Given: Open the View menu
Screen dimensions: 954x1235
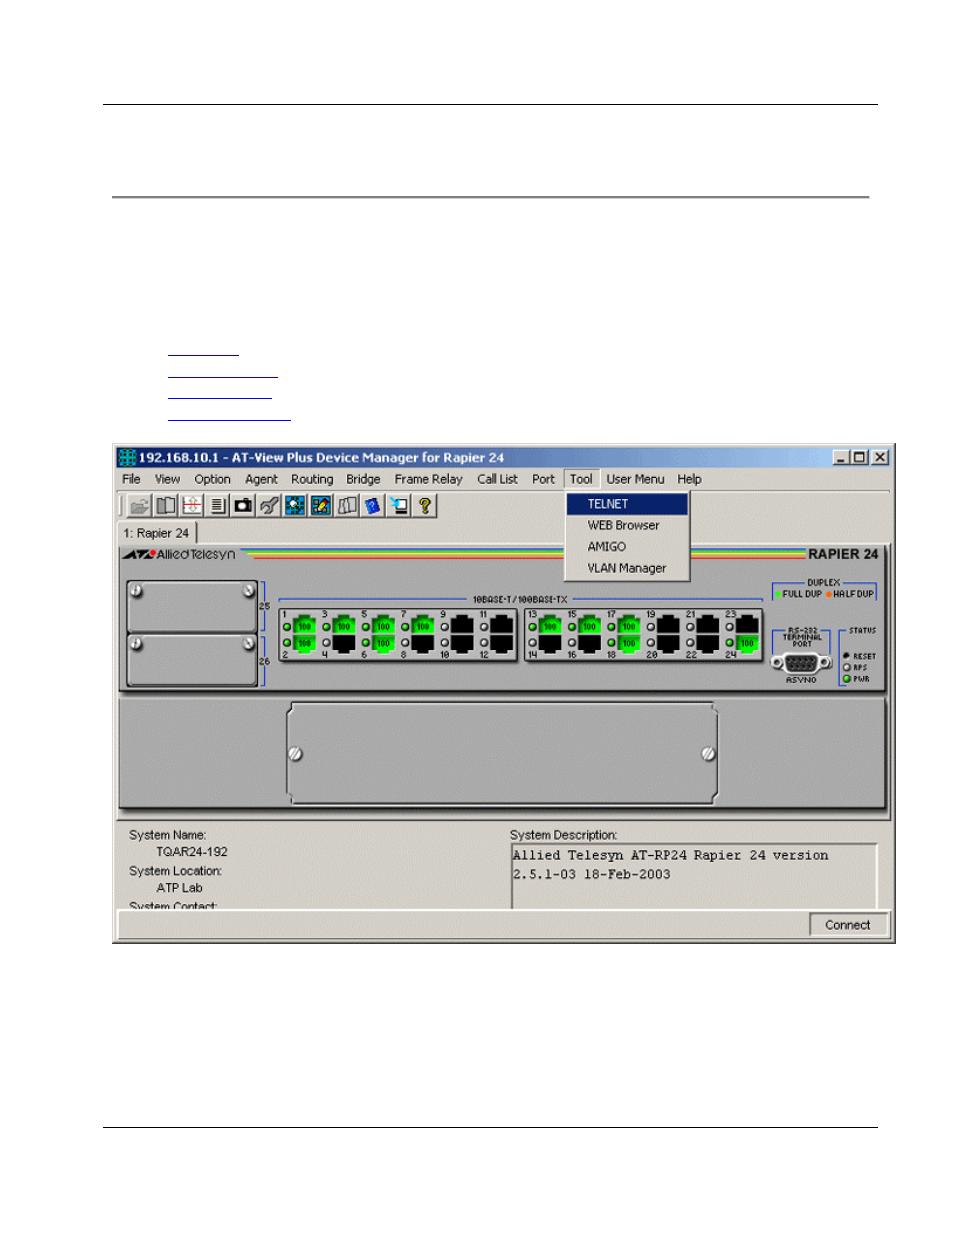Looking at the screenshot, I should (168, 479).
